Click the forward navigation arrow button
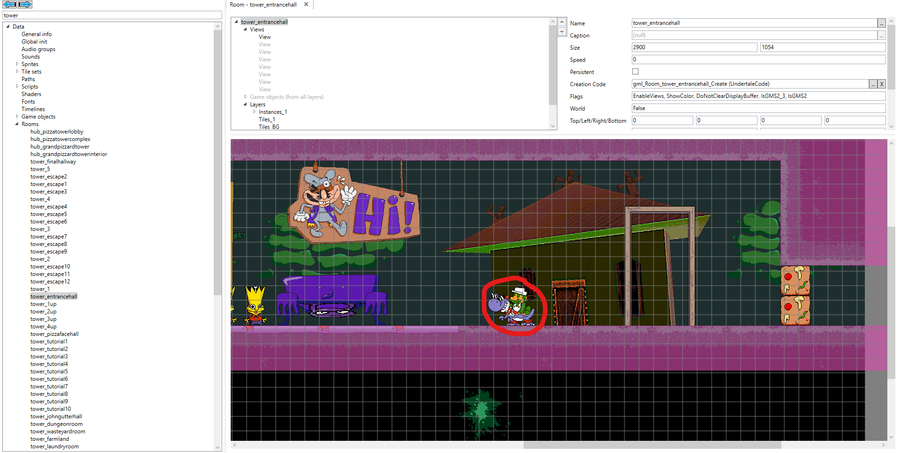The height and width of the screenshot is (453, 900). click(x=24, y=5)
